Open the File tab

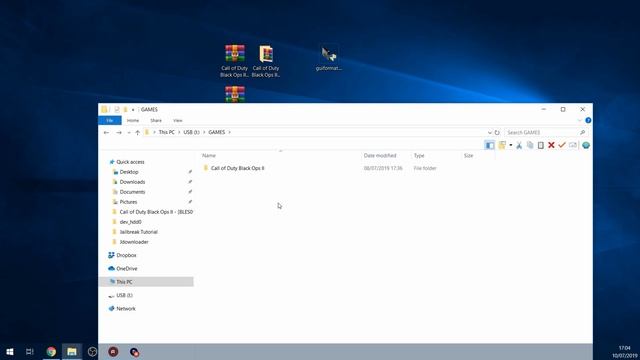click(110, 120)
